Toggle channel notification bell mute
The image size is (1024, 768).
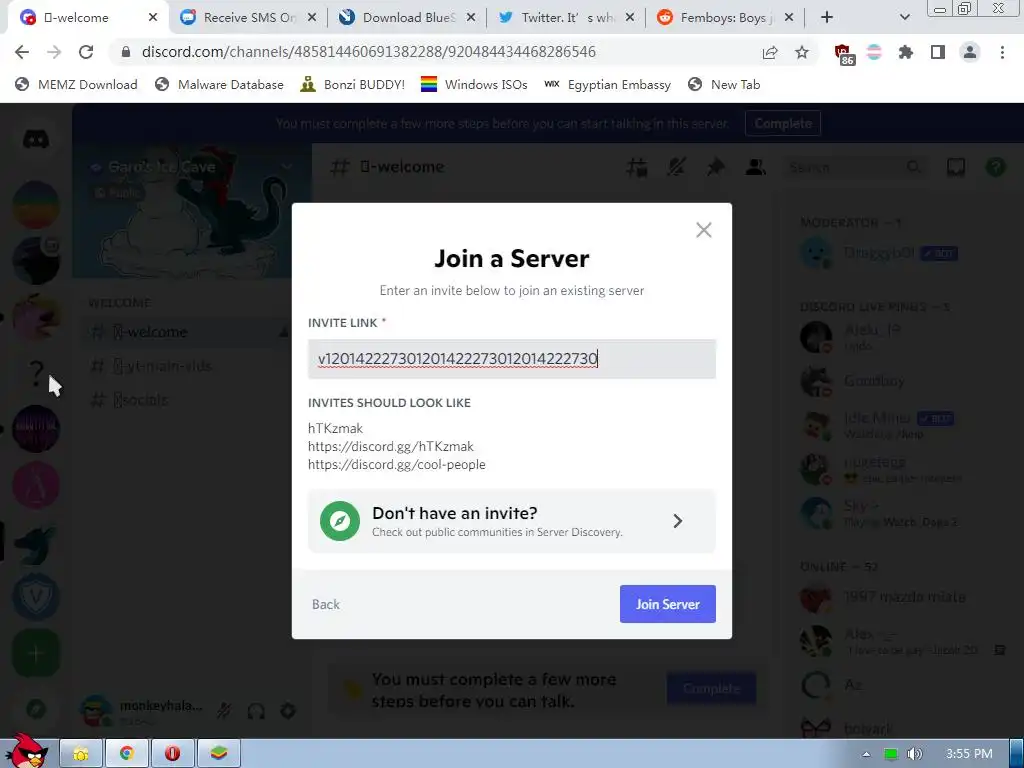pos(676,167)
